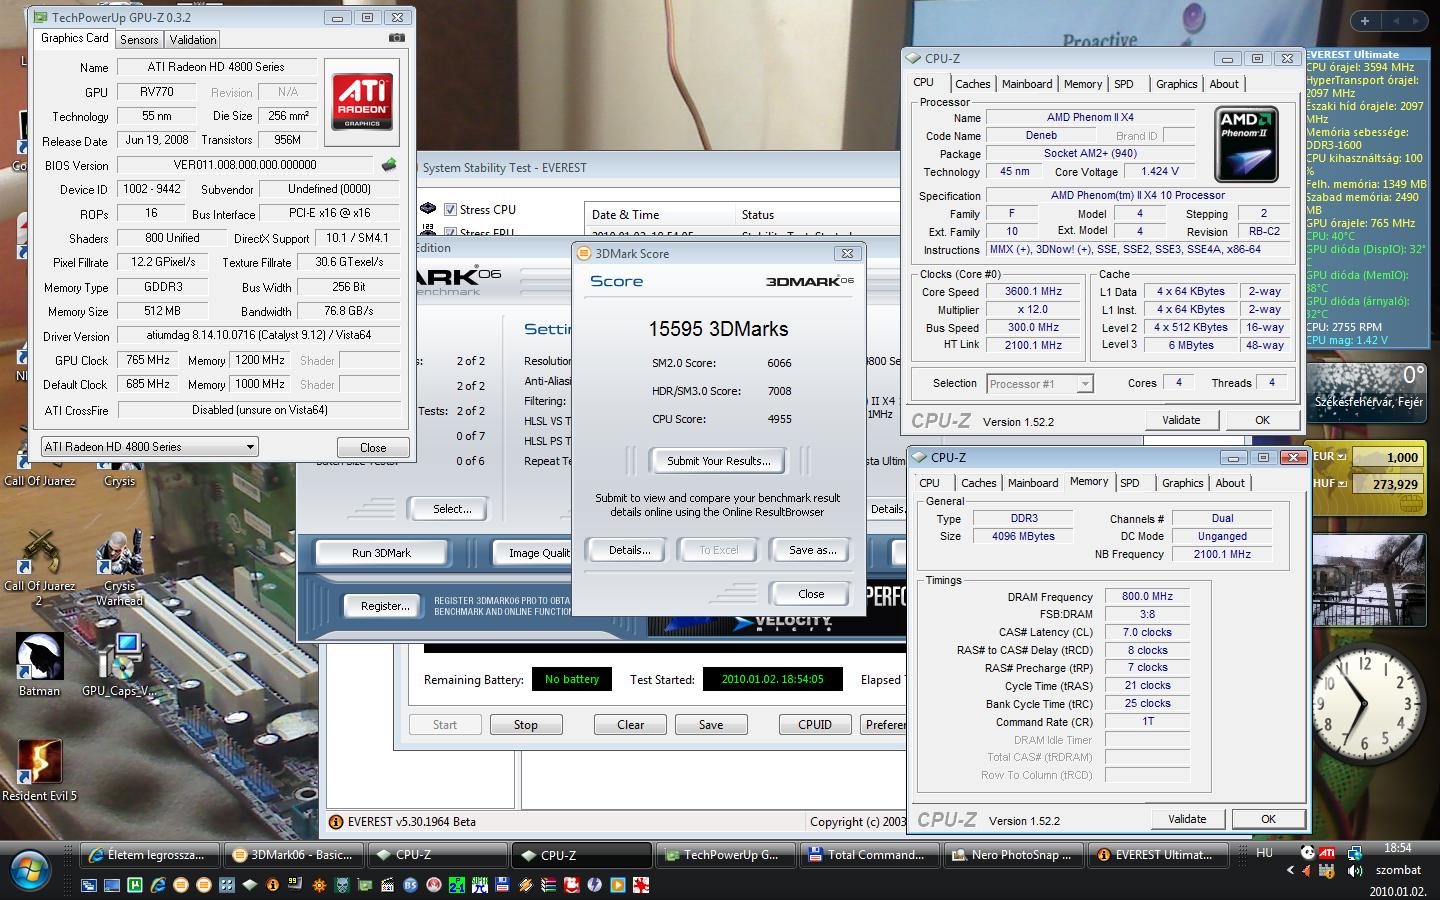Open the CPU tab in the lower CPU-Z window
The image size is (1440, 900).
(929, 483)
